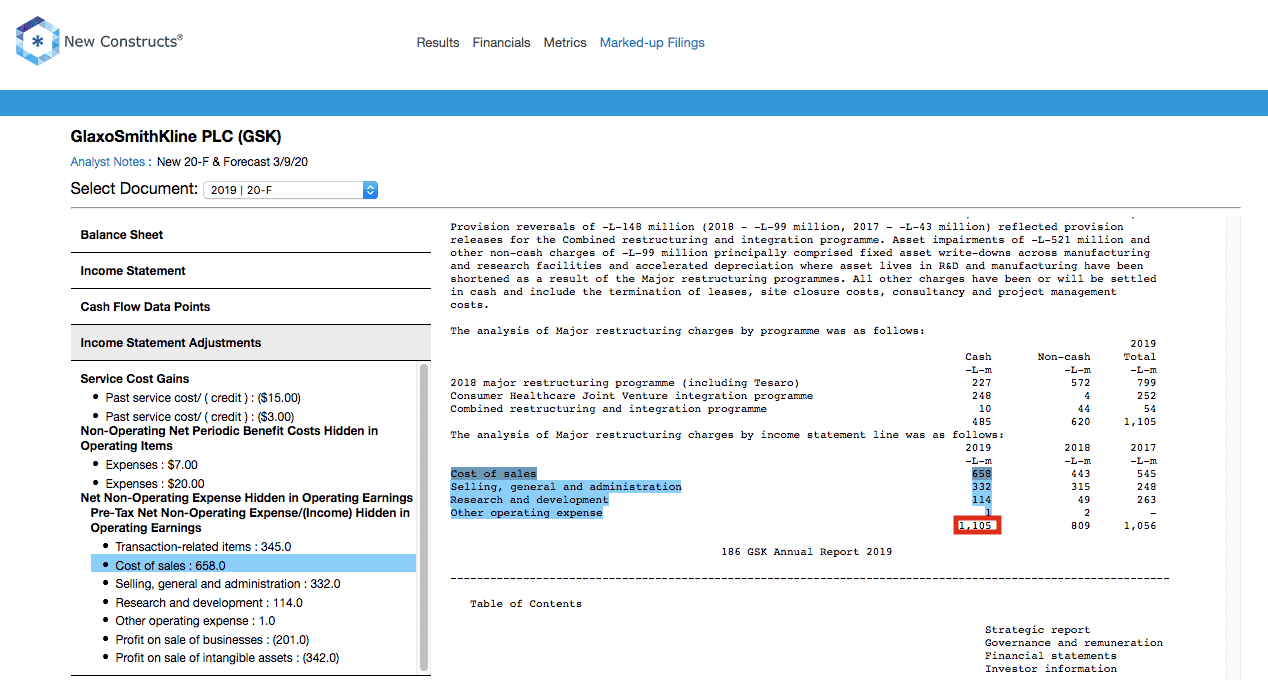Click '2018 major restructuring programme (including Tesaro)' row

click(x=625, y=383)
